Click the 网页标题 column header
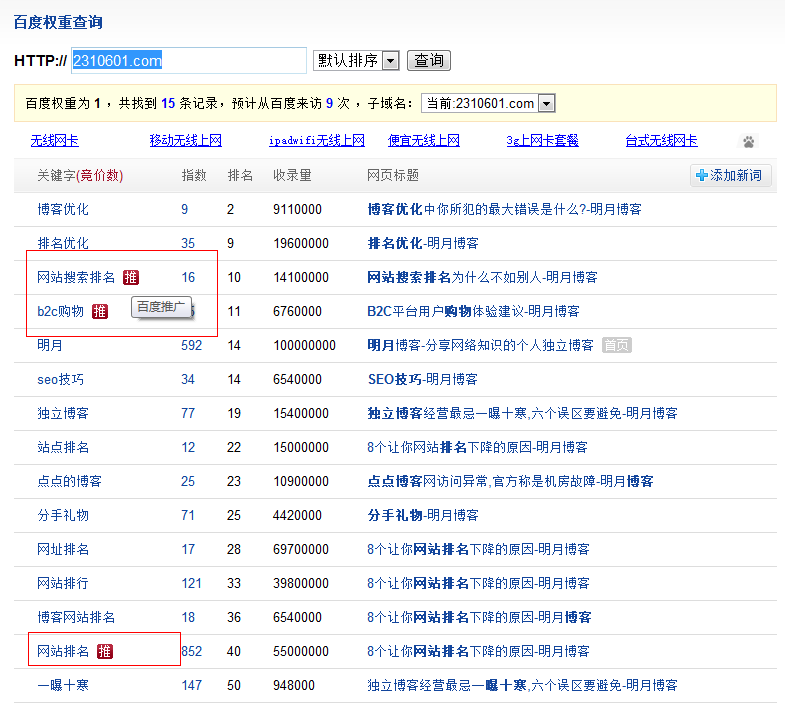 pyautogui.click(x=392, y=175)
